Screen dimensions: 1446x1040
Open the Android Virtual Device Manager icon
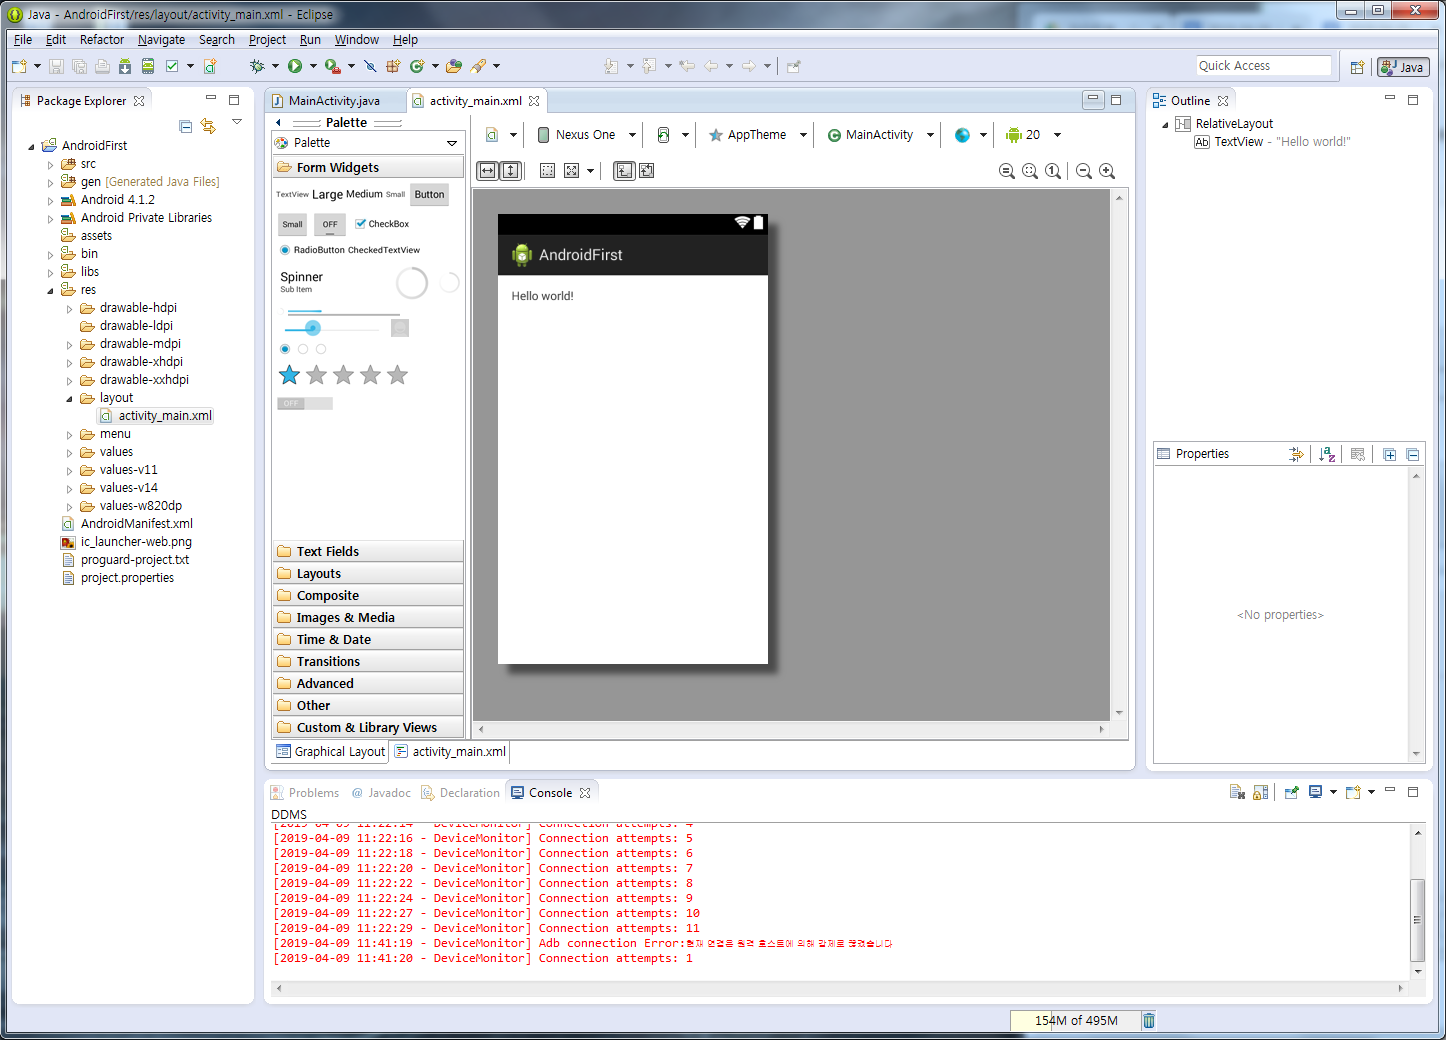pos(148,66)
